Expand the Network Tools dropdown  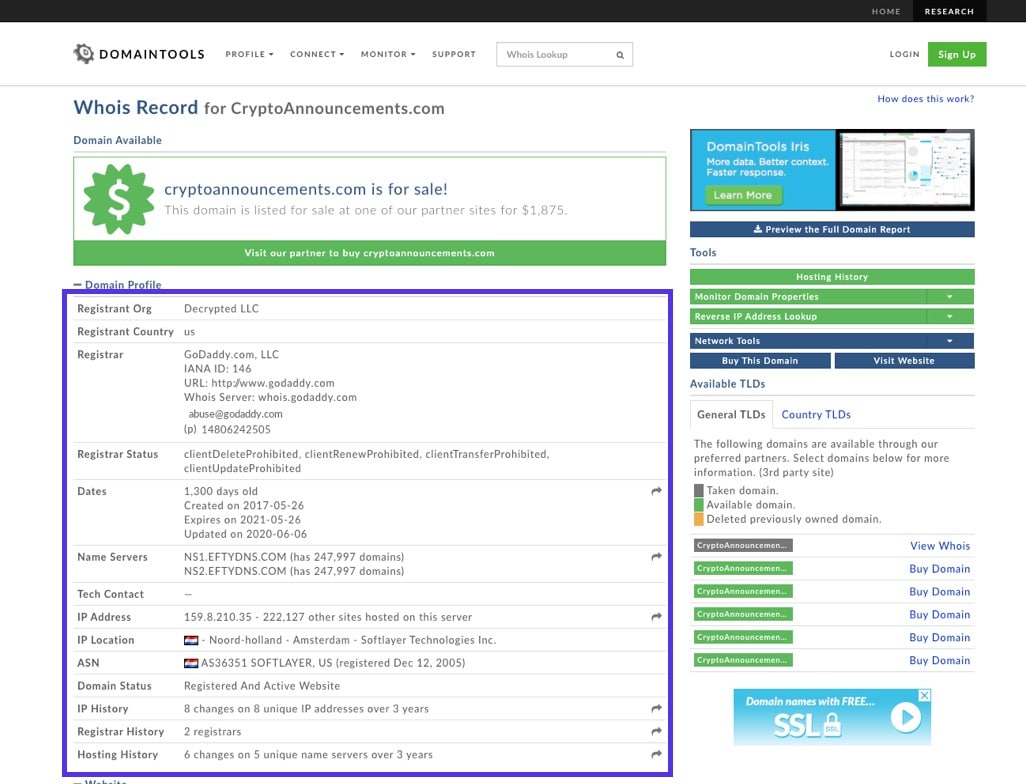[x=950, y=341]
